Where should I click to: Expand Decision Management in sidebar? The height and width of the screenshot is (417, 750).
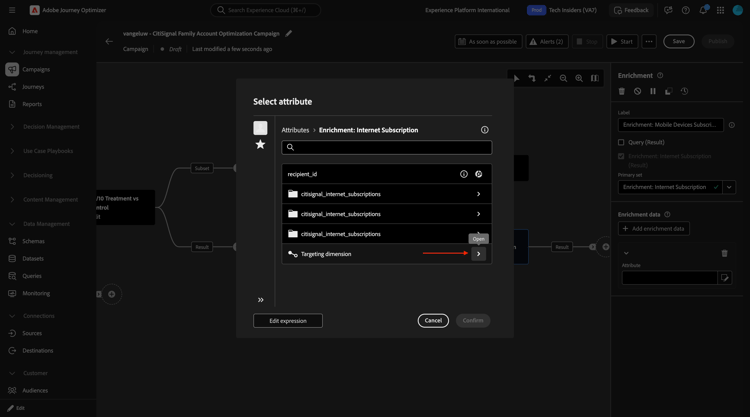tap(12, 127)
